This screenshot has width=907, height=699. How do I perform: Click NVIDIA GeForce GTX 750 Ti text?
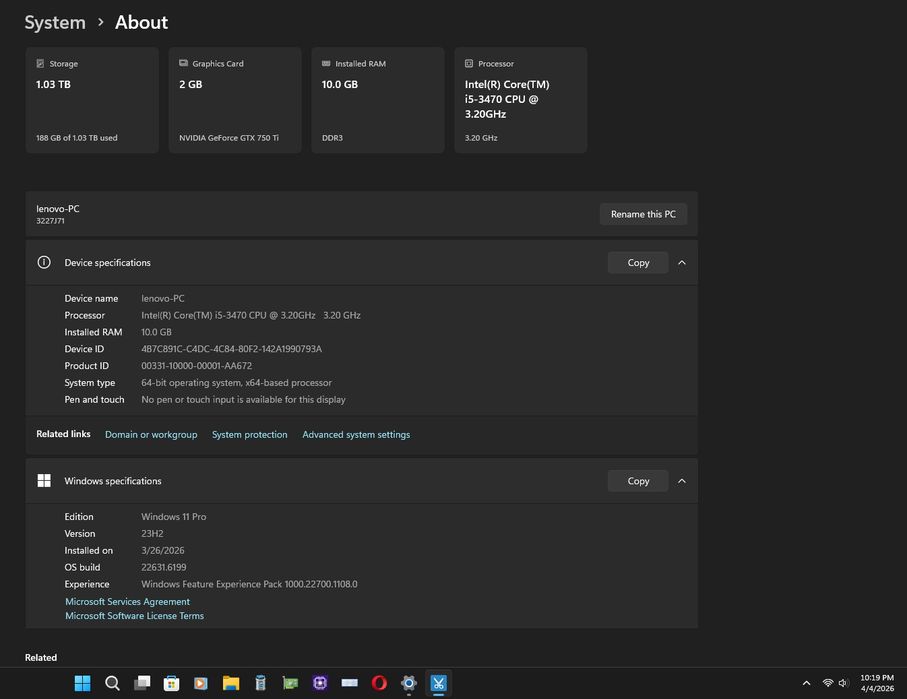(x=228, y=138)
